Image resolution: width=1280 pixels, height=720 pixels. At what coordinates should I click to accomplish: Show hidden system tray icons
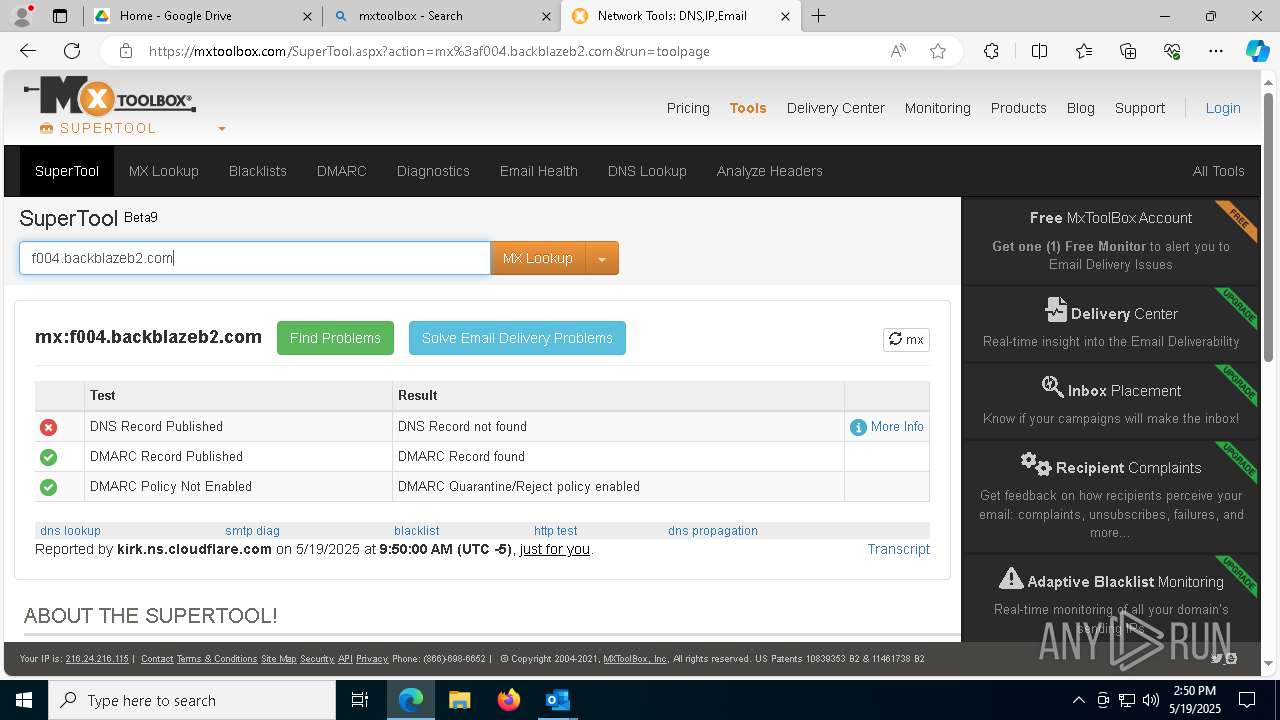click(1078, 700)
